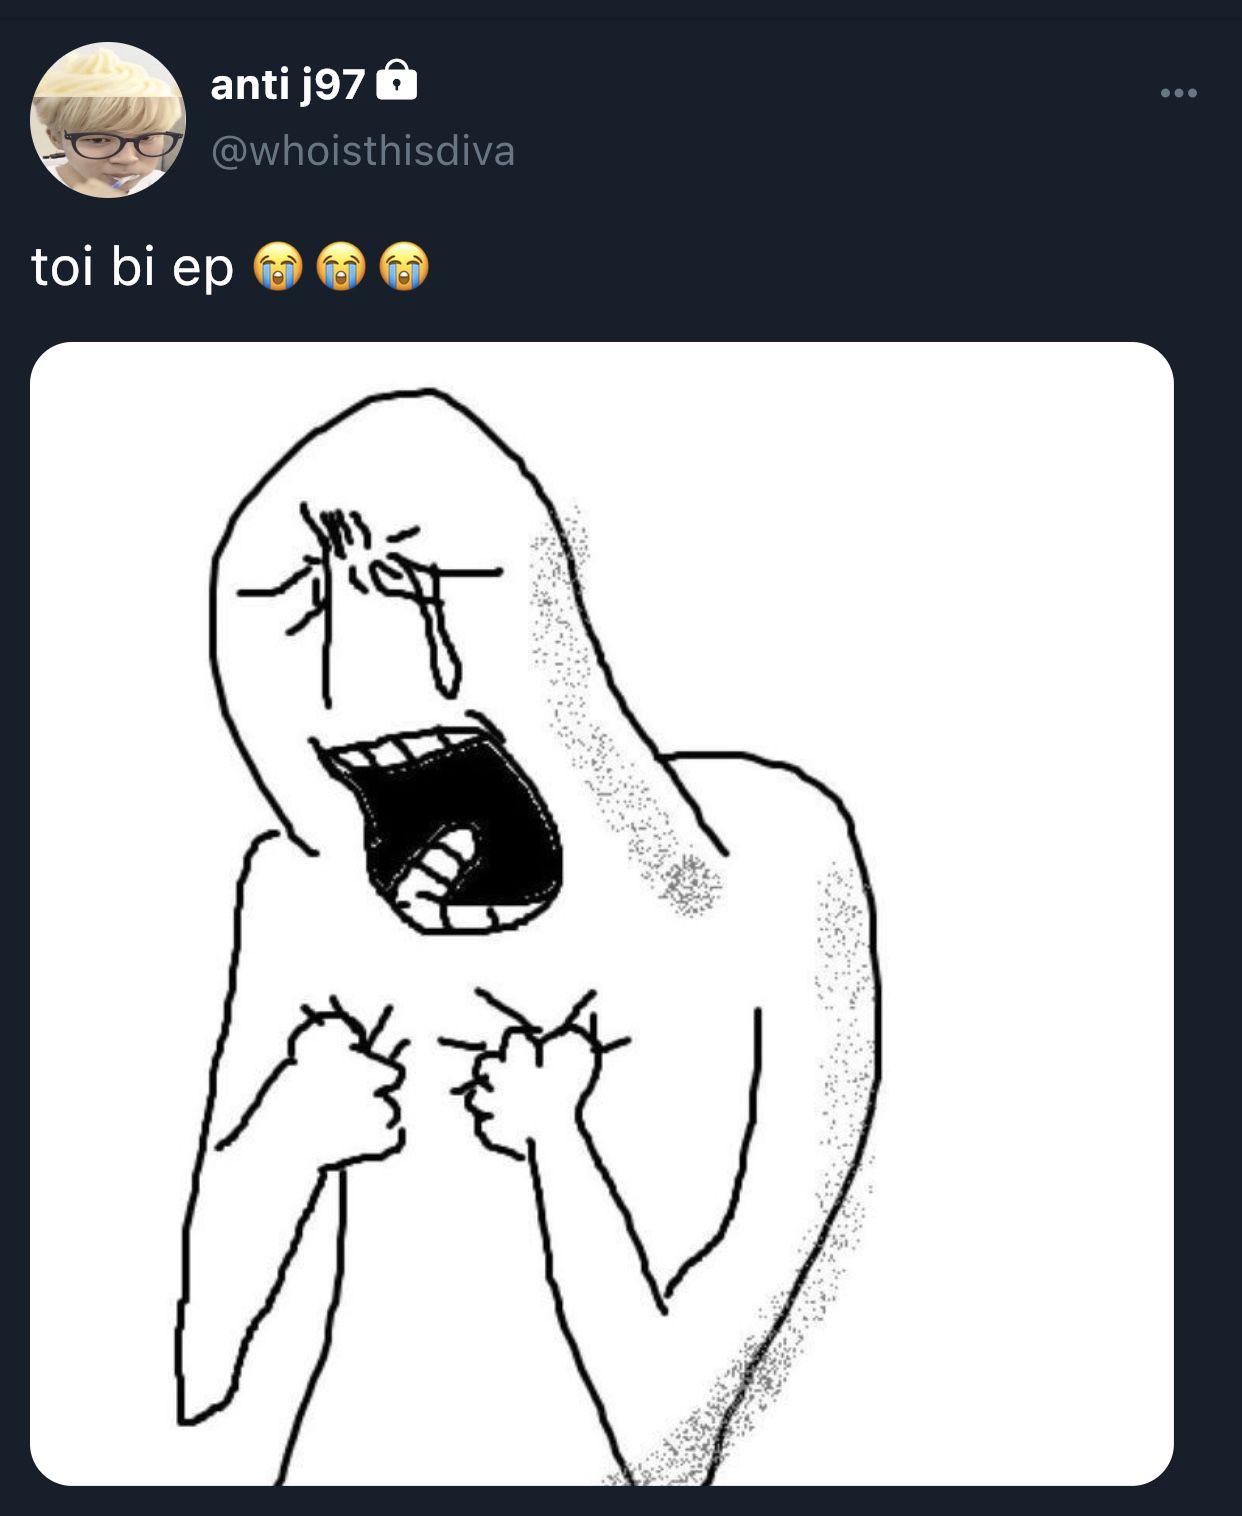Open the @whoisthisdiva handle link
This screenshot has width=1242, height=1516.
362,151
